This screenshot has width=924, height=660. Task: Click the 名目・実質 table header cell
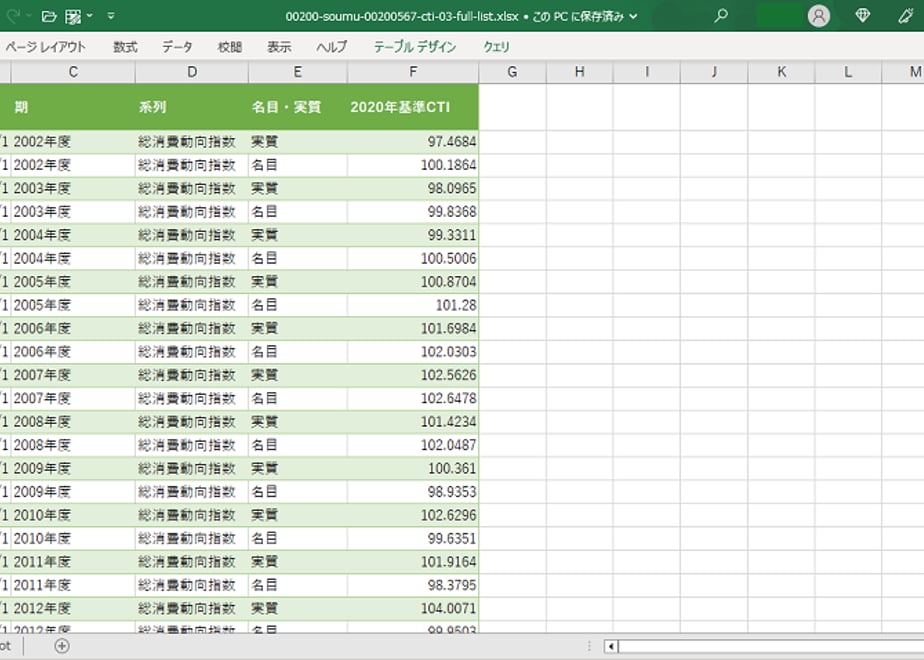tap(298, 107)
